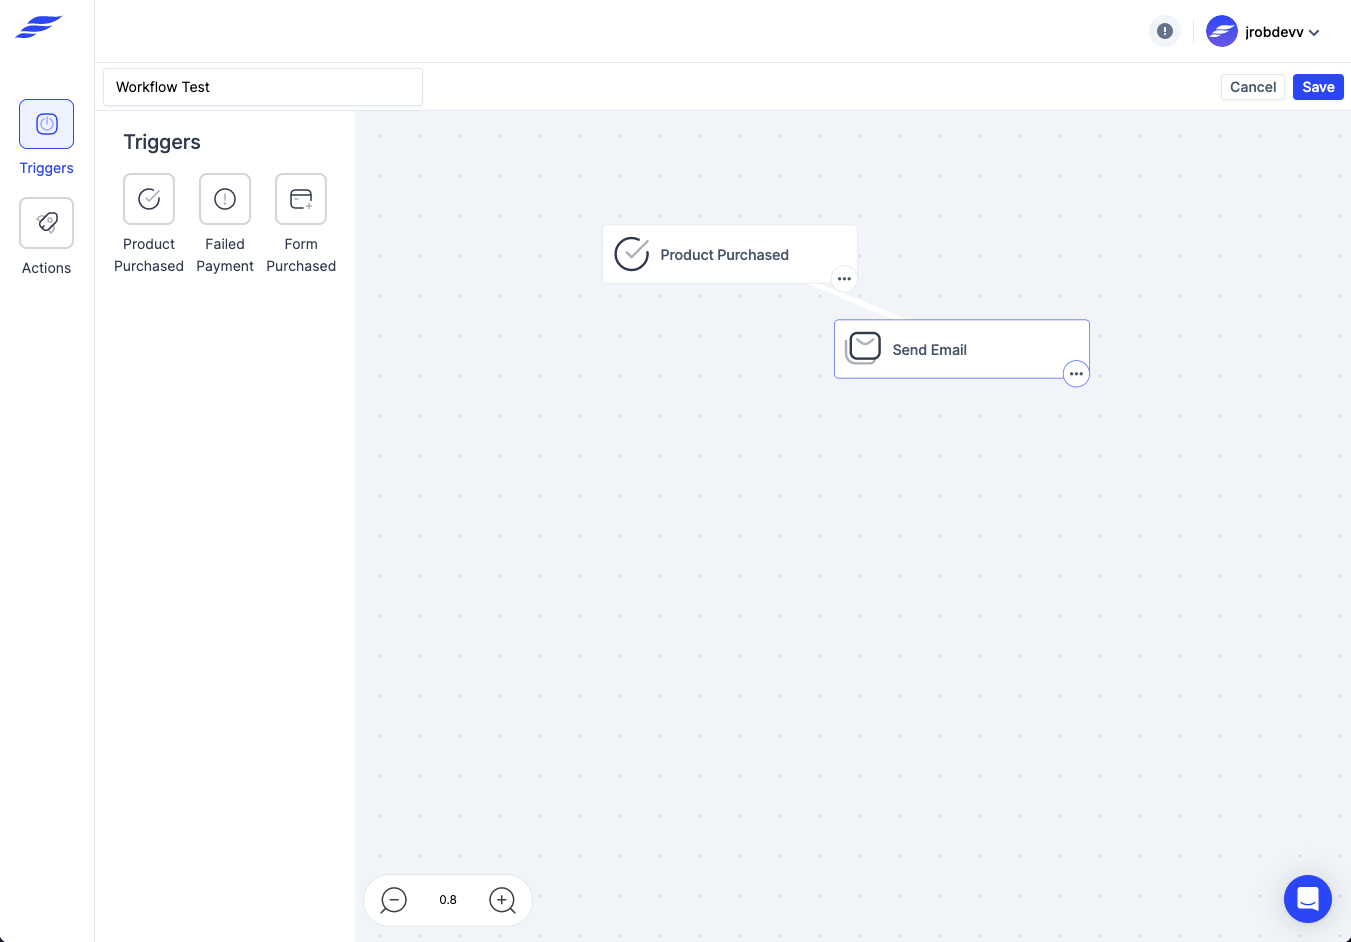Select the Form Purchased trigger icon
Screen dimensions: 1351x942
pos(301,199)
